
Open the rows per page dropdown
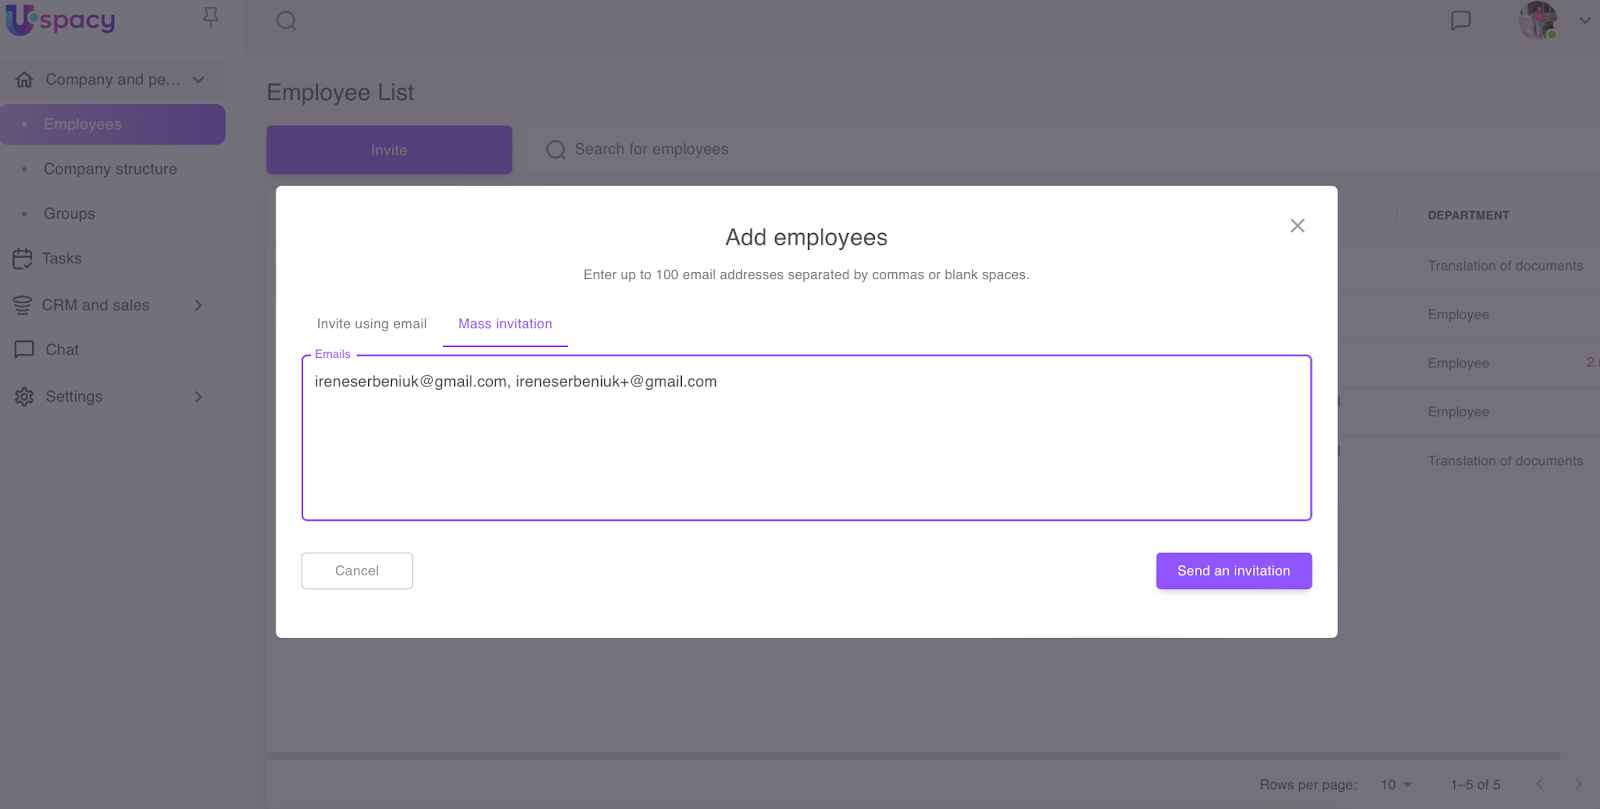click(x=1396, y=785)
